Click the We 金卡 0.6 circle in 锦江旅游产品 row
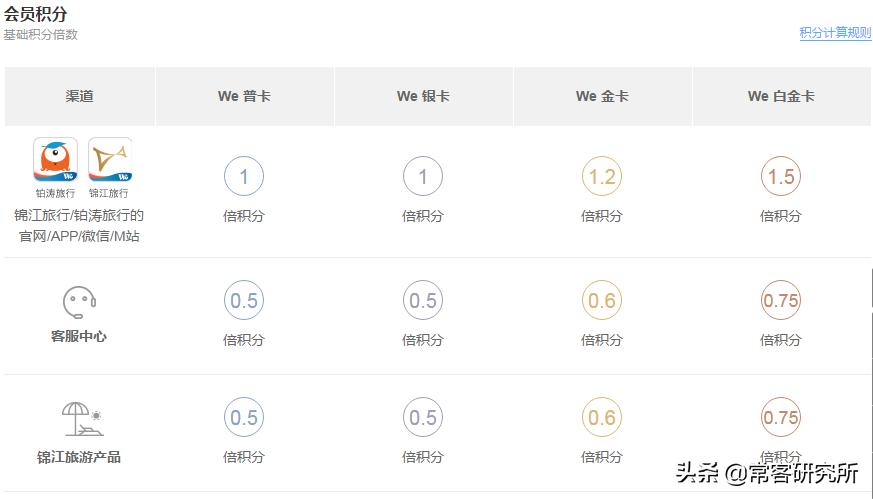The image size is (873, 499). (602, 418)
